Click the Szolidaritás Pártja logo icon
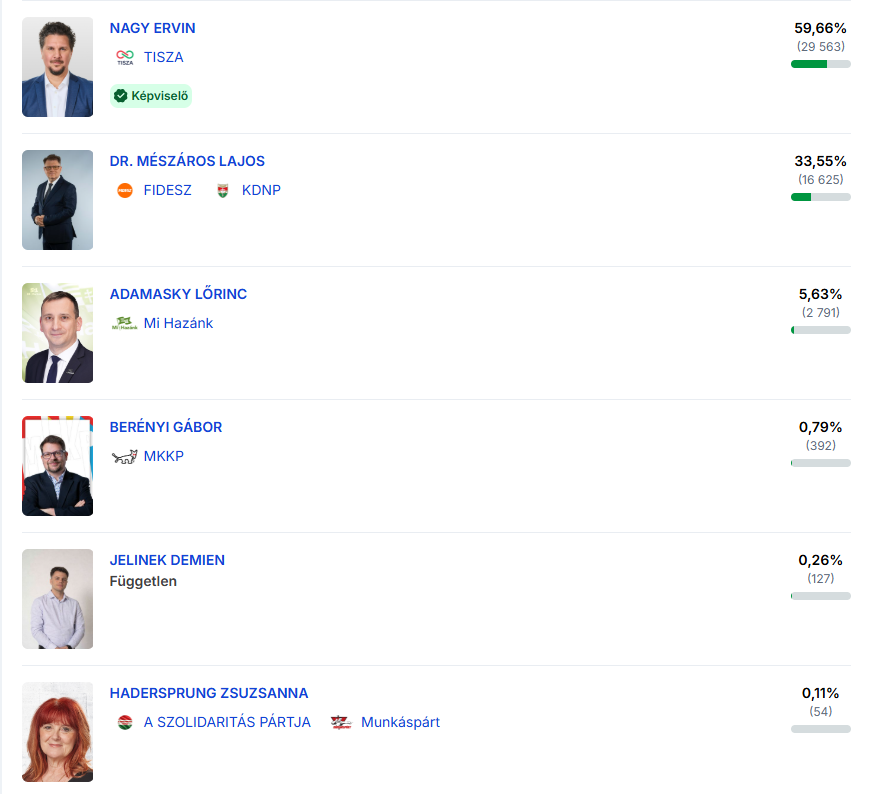The height and width of the screenshot is (794, 870). tap(125, 722)
